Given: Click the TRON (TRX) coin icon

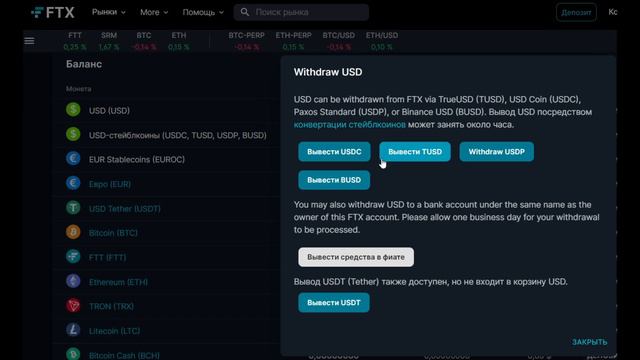Looking at the screenshot, I should pyautogui.click(x=73, y=306).
